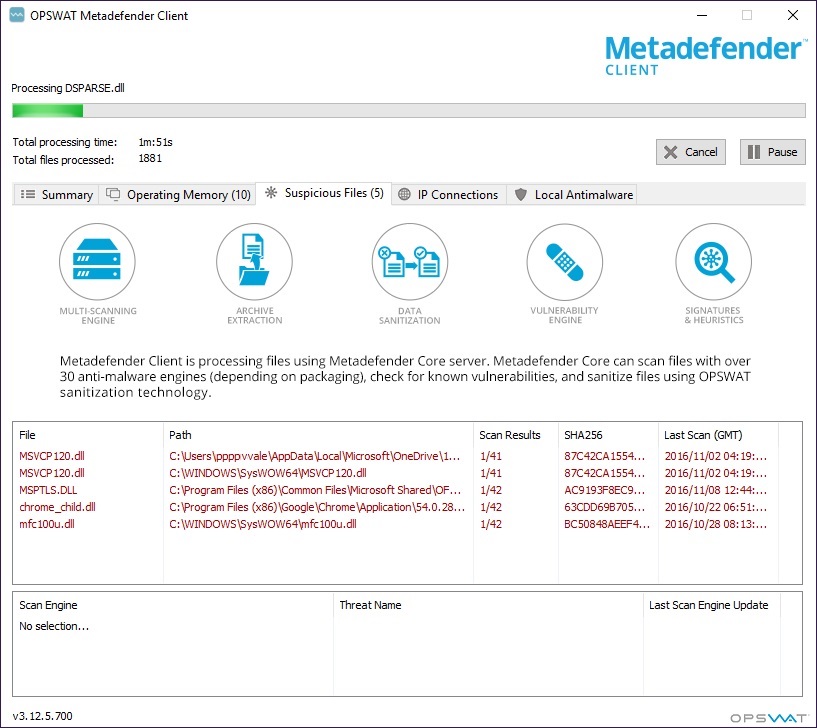The width and height of the screenshot is (817, 728).
Task: Switch to Operating Memory (10) tab
Action: click(x=178, y=194)
